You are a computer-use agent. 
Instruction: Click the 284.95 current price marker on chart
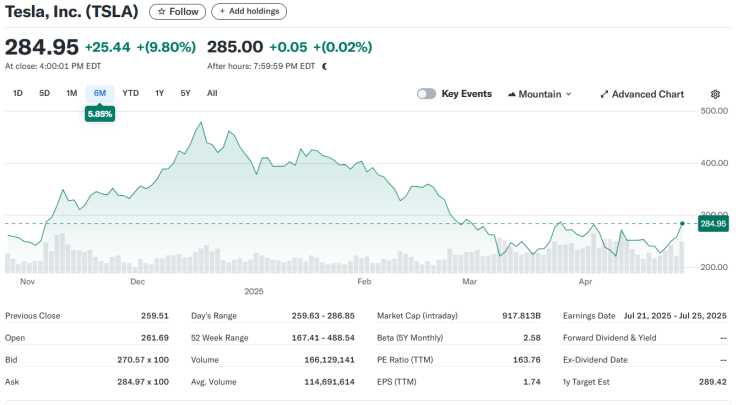(x=713, y=224)
